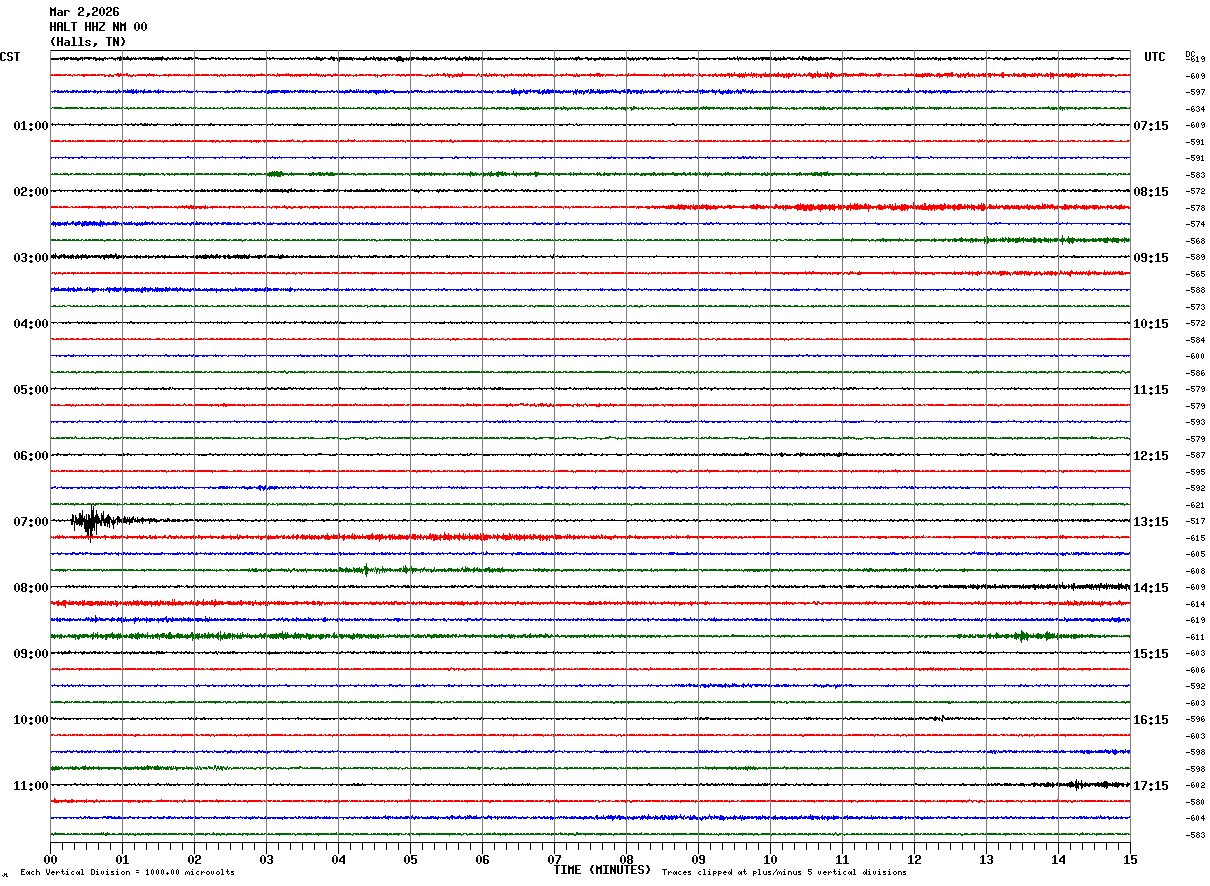1210x886 pixels.
Task: Click the 12:15 UTC time label
Action: (x=1150, y=456)
